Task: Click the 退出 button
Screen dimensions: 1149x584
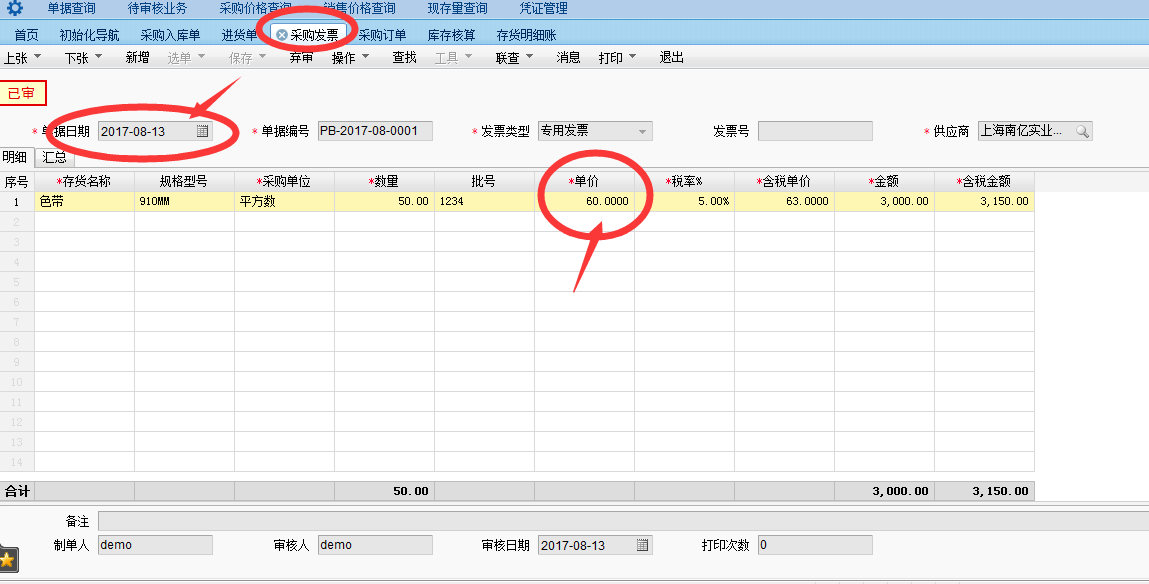Action: (671, 58)
